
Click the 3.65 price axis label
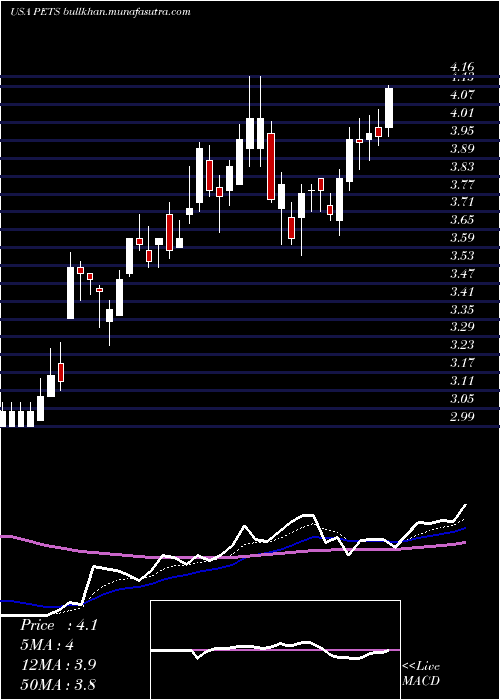point(462,220)
